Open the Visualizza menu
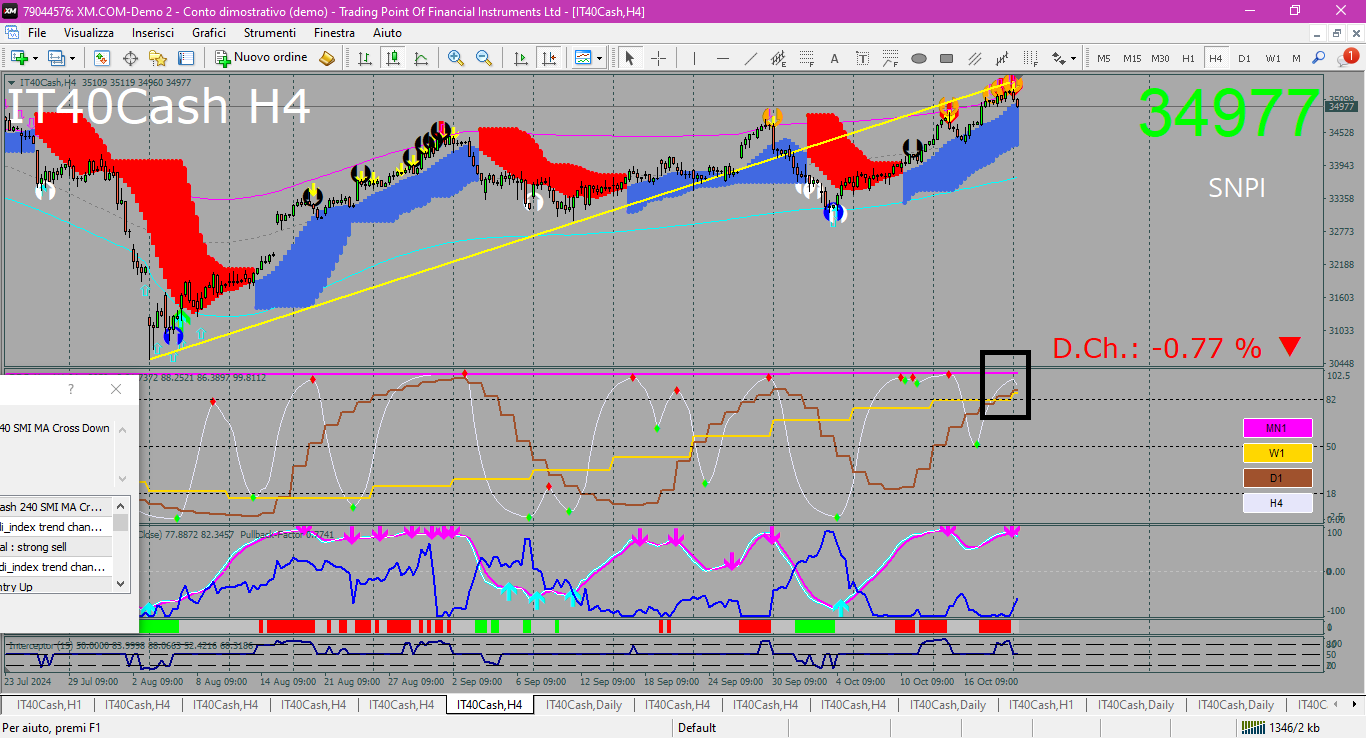 point(89,33)
